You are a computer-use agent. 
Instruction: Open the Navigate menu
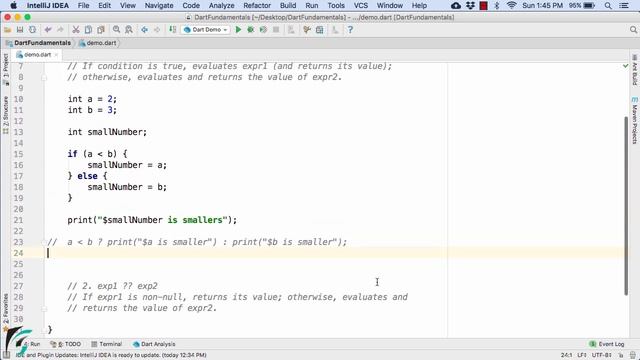[159, 6]
